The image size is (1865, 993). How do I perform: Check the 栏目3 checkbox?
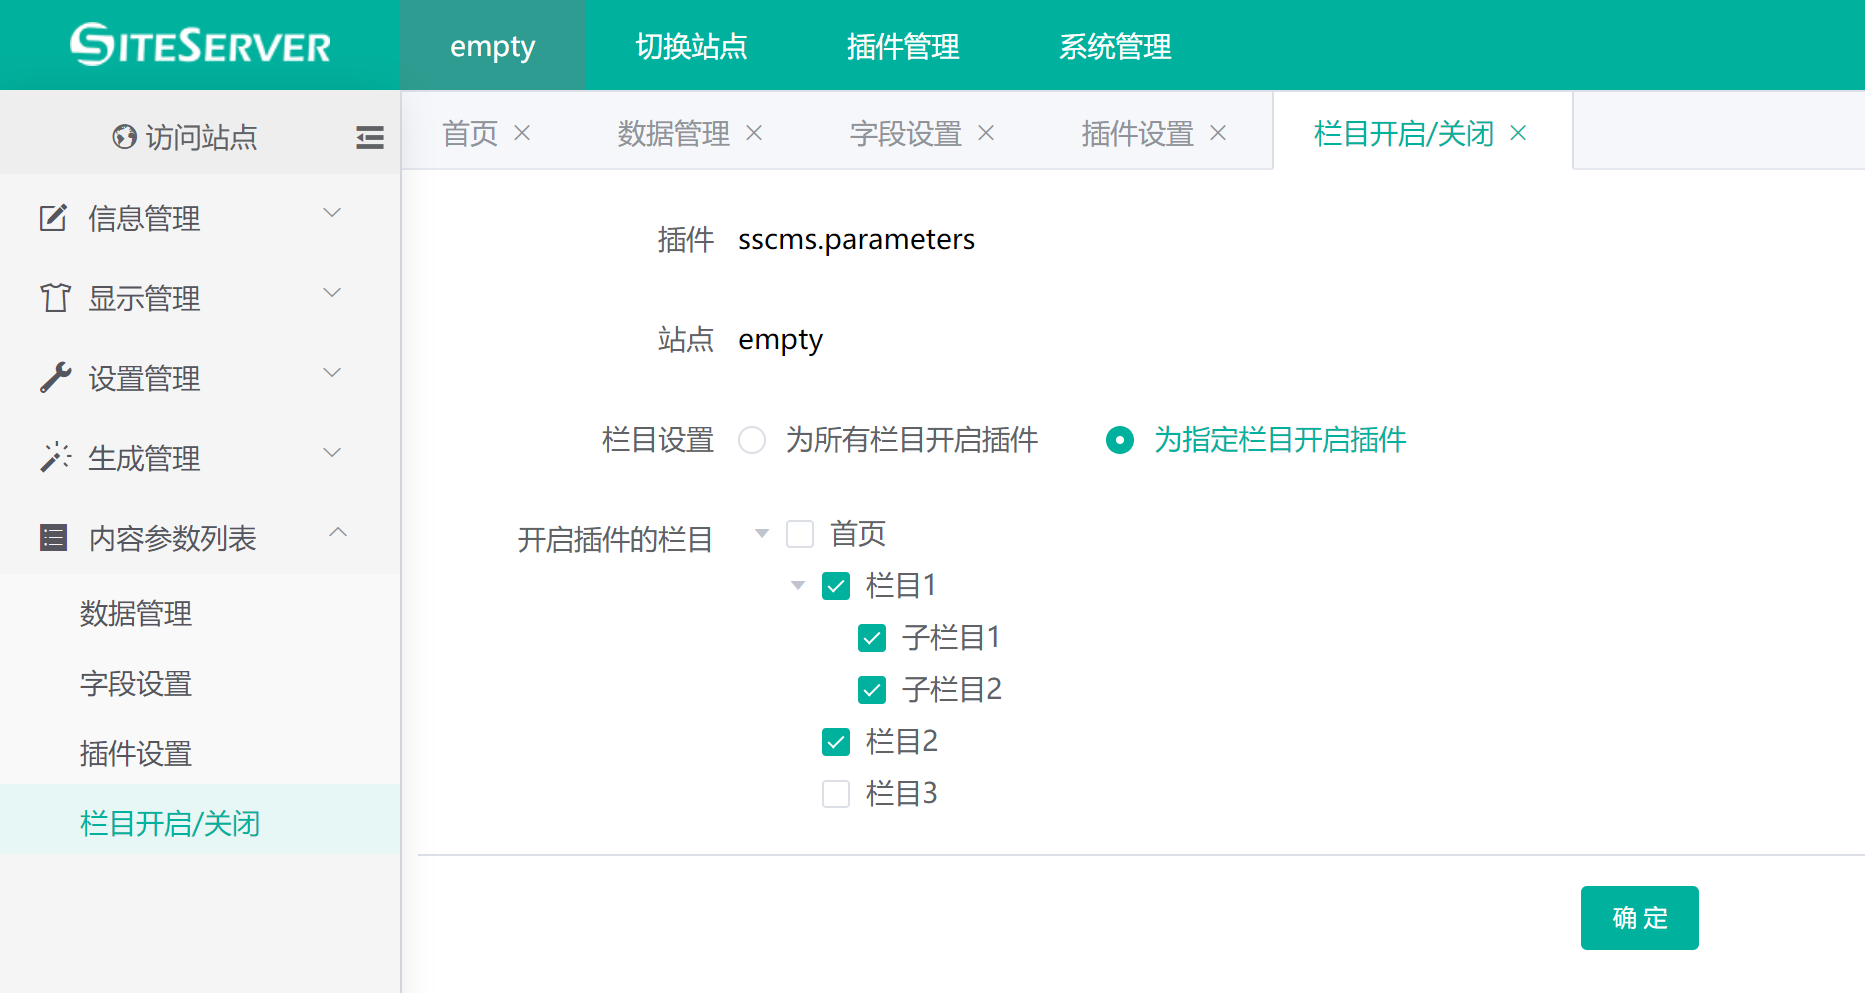pos(836,794)
